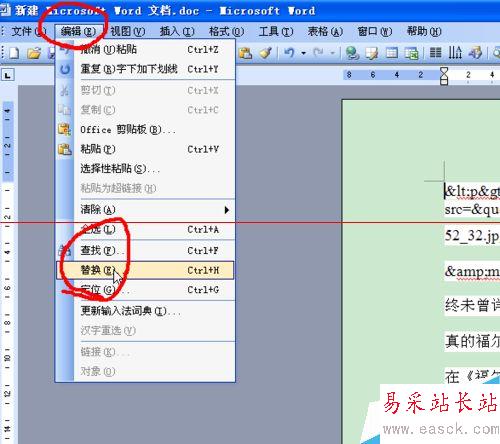Click the Change Text Direction icon
Screen dimensions: 500x444
pyautogui.click(x=455, y=53)
